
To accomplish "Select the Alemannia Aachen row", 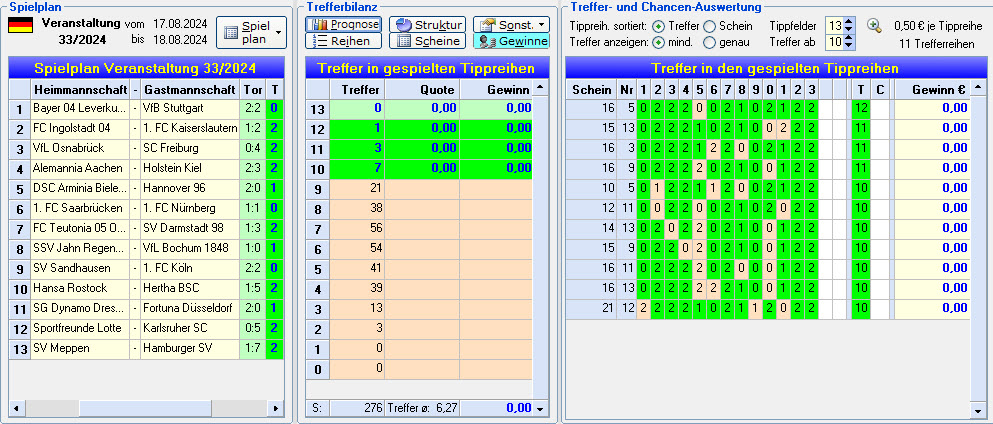I will coord(146,168).
